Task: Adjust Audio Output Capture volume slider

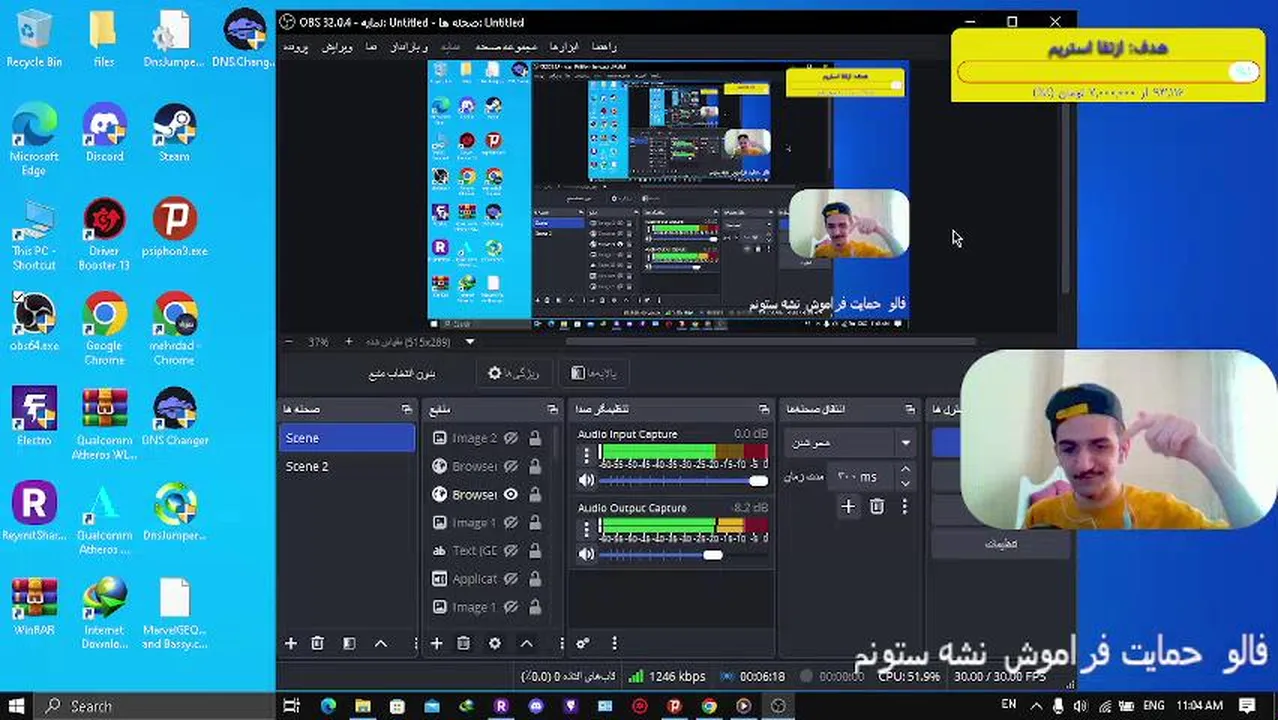Action: [x=683, y=554]
